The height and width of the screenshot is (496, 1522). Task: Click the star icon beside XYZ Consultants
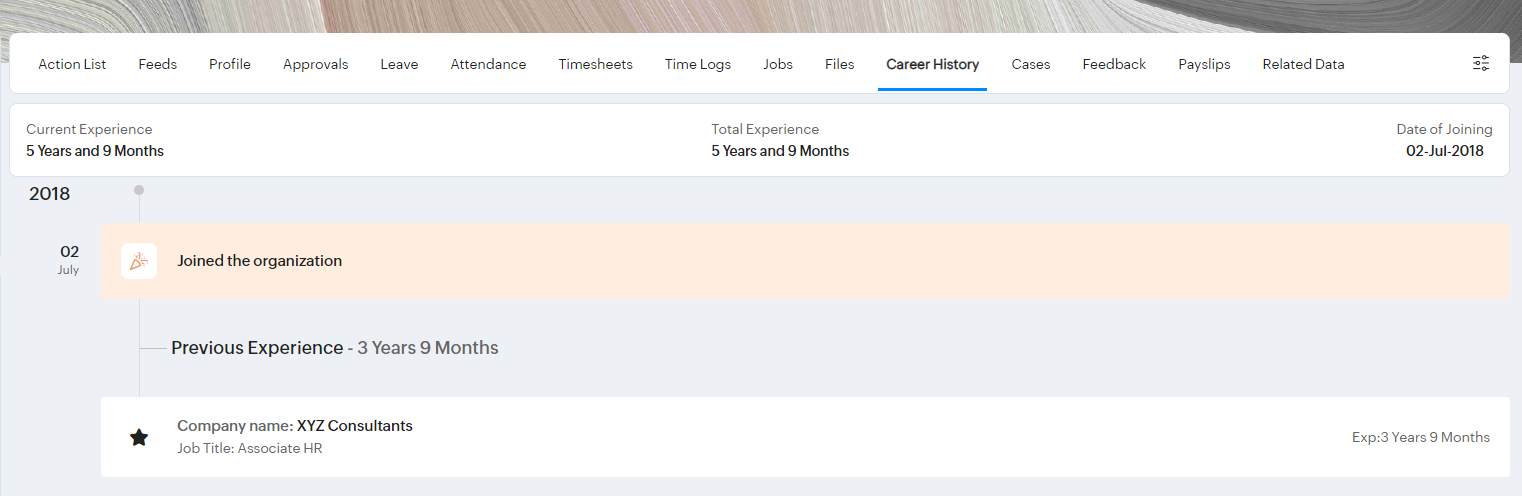point(139,437)
